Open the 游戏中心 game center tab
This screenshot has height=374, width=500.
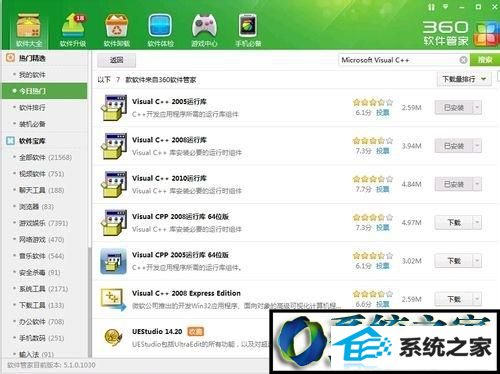[204, 30]
